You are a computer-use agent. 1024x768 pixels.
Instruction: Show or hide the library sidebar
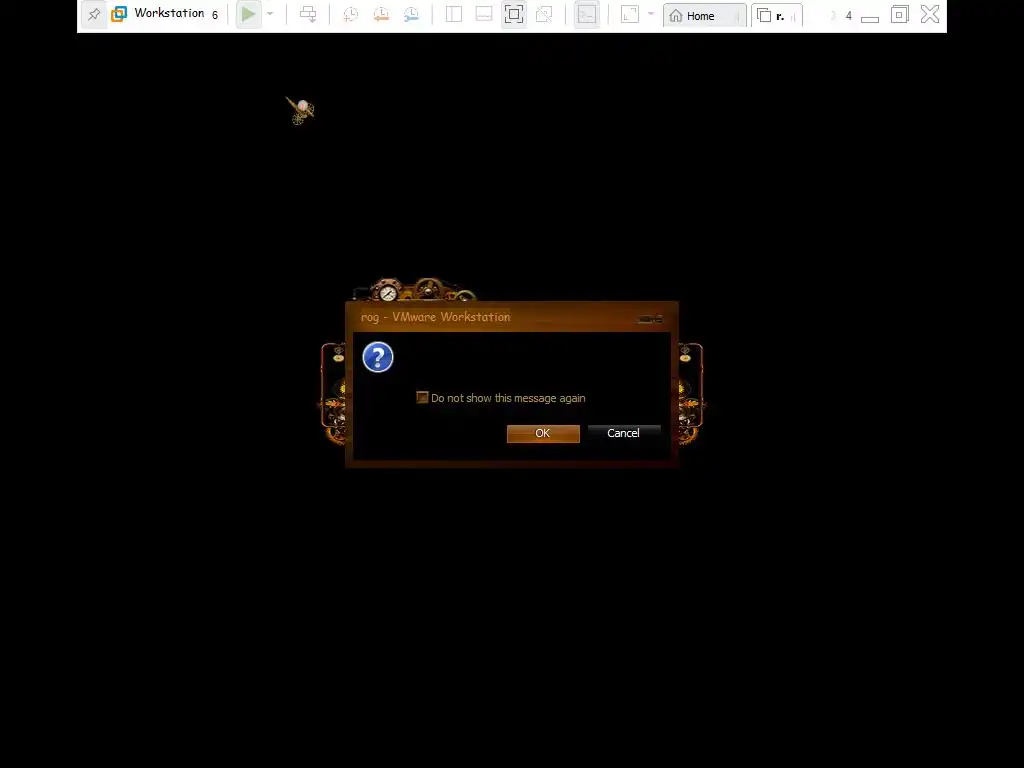(454, 14)
